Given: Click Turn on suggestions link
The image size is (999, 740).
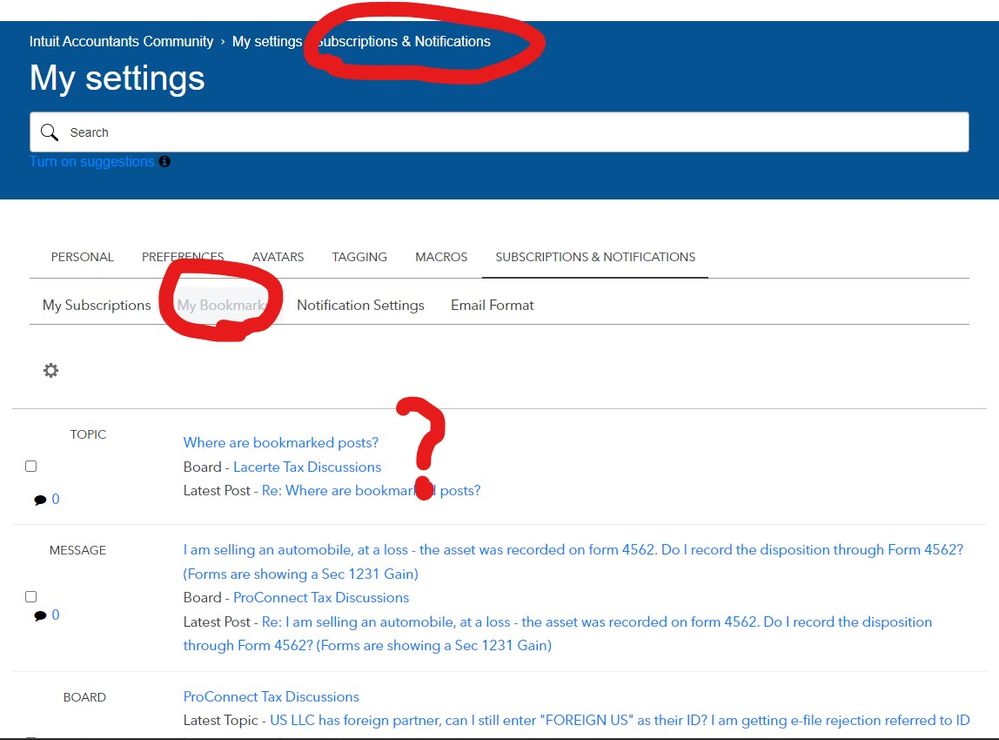Looking at the screenshot, I should coord(92,162).
